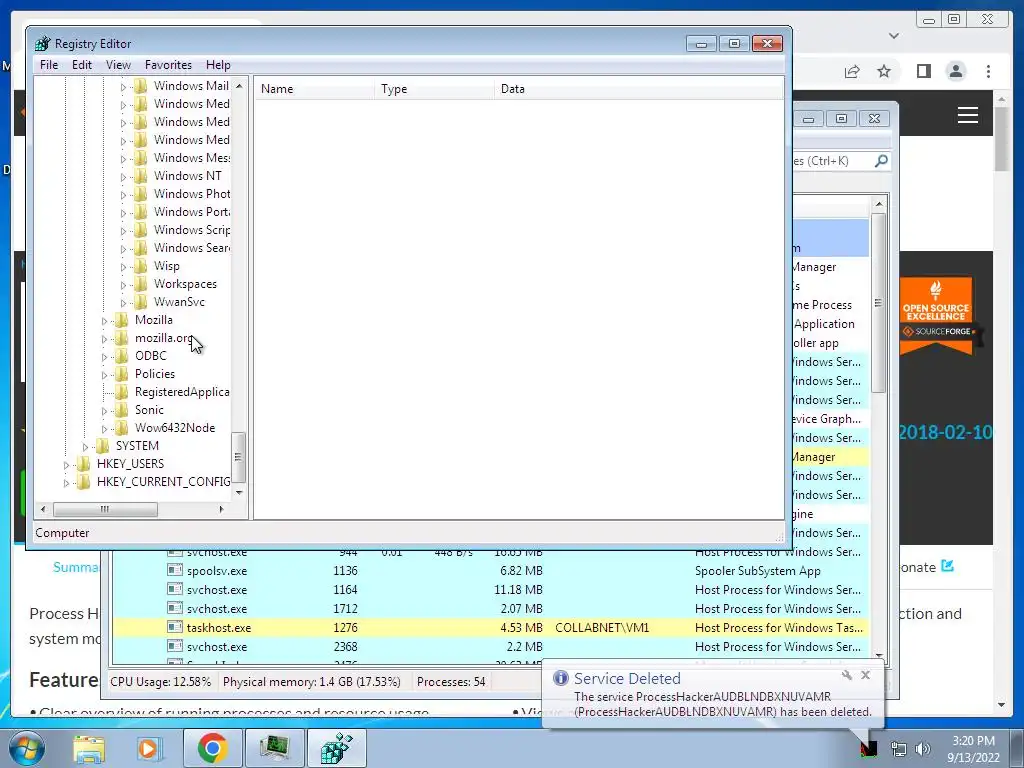Select the Windows Search key
This screenshot has width=1024, height=768.
coord(191,248)
